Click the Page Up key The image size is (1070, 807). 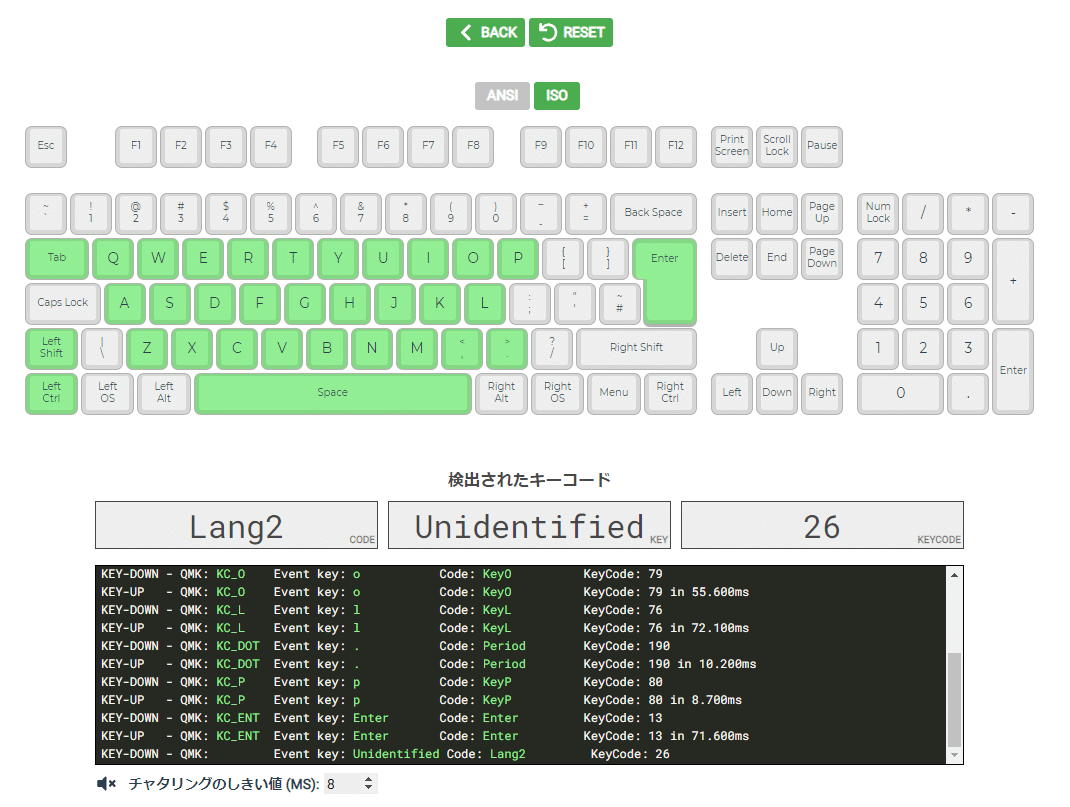pyautogui.click(x=822, y=213)
